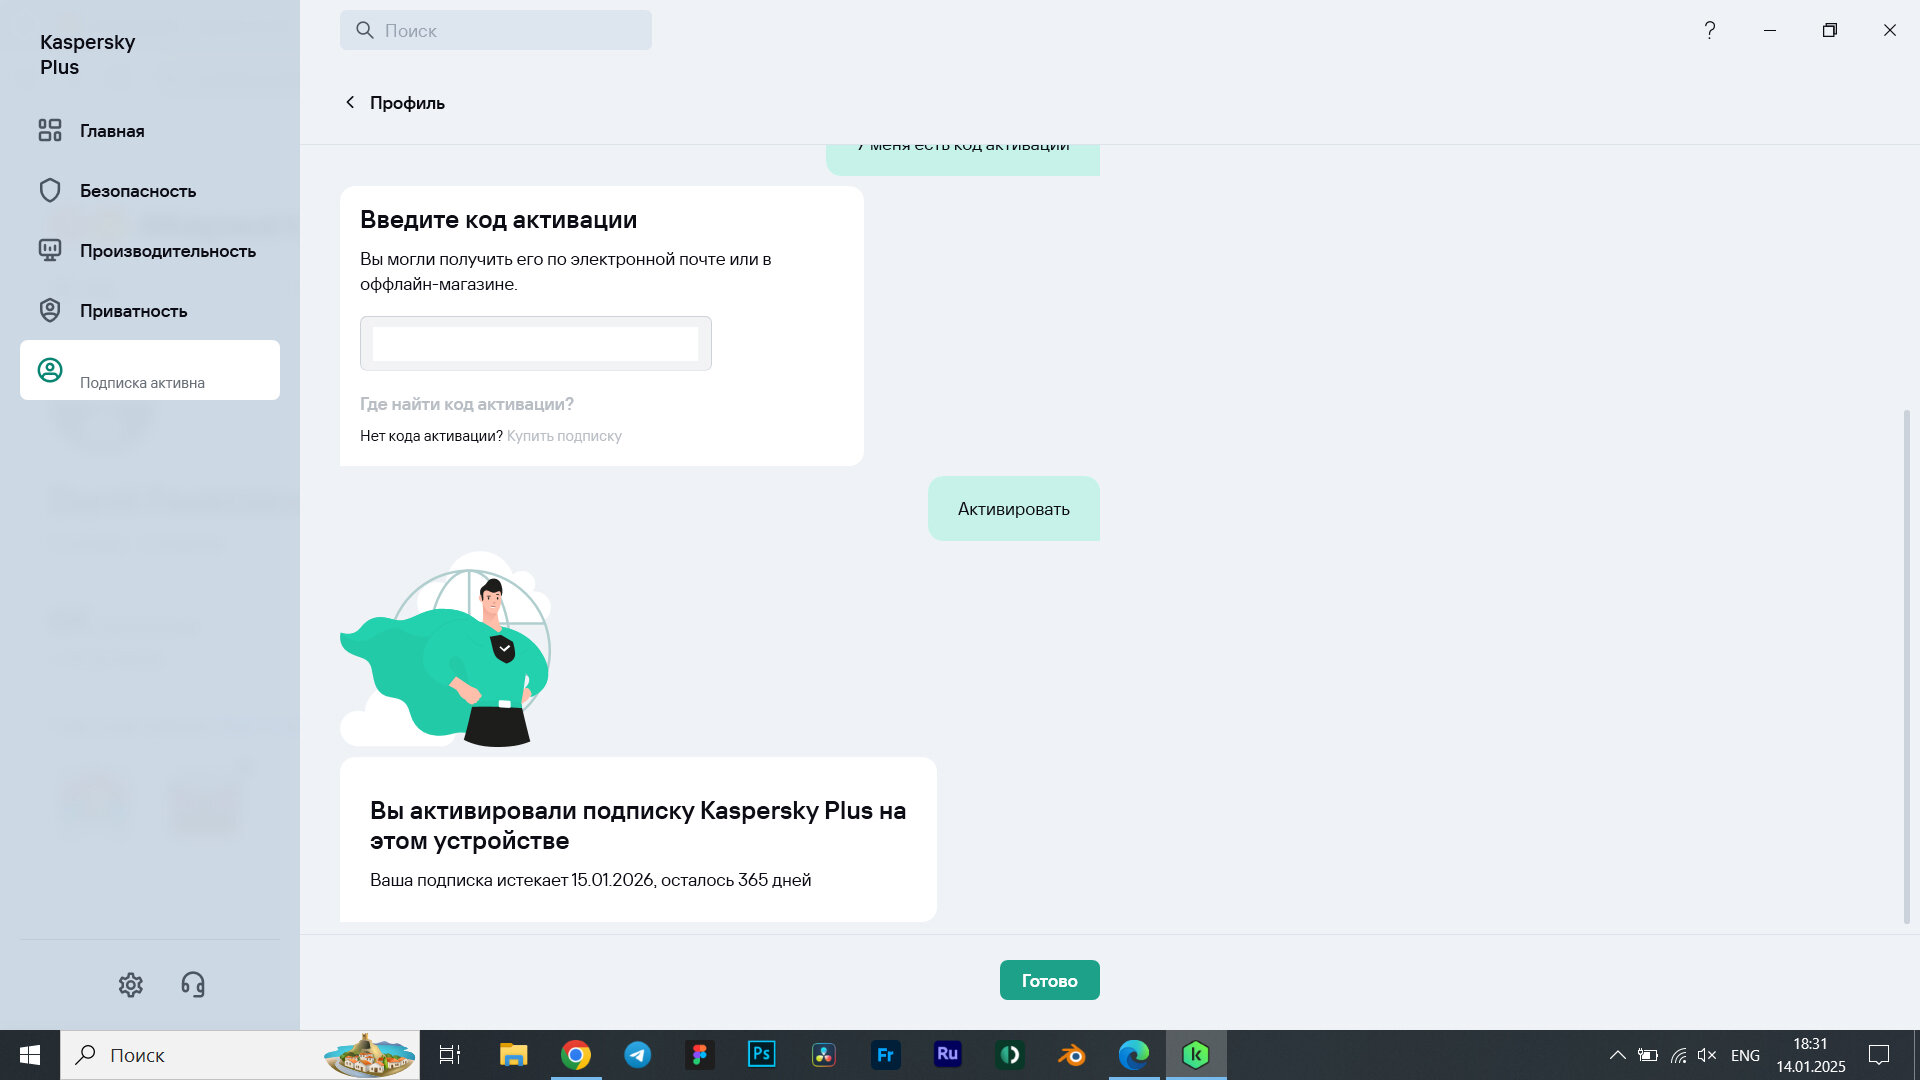Focus the Поиск search field

[496, 30]
